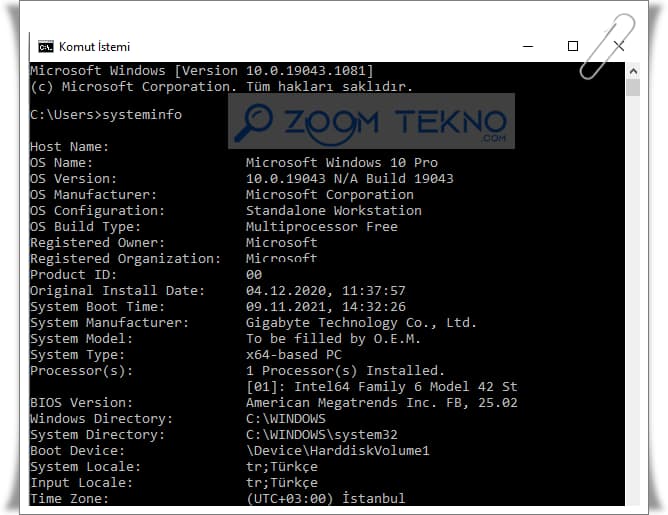Click the 'Input Locale:' label
The height and width of the screenshot is (515, 668).
tap(81, 483)
